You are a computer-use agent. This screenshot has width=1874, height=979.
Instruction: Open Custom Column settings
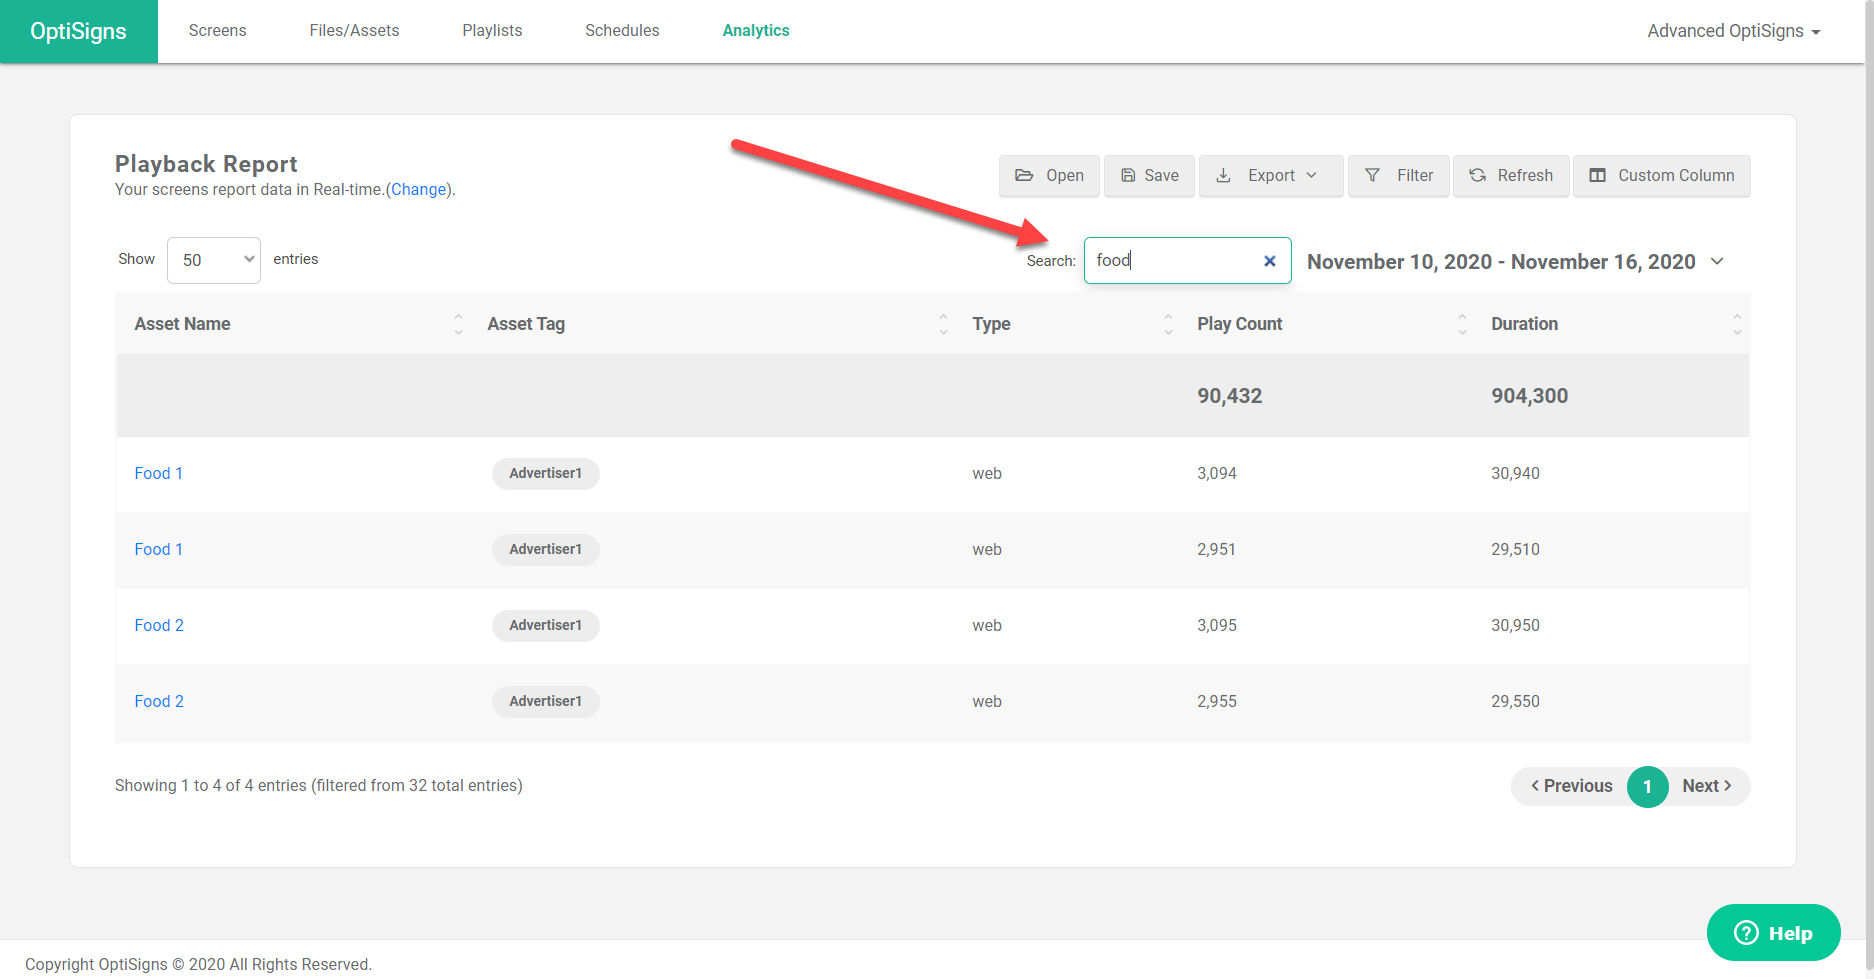(x=1661, y=176)
